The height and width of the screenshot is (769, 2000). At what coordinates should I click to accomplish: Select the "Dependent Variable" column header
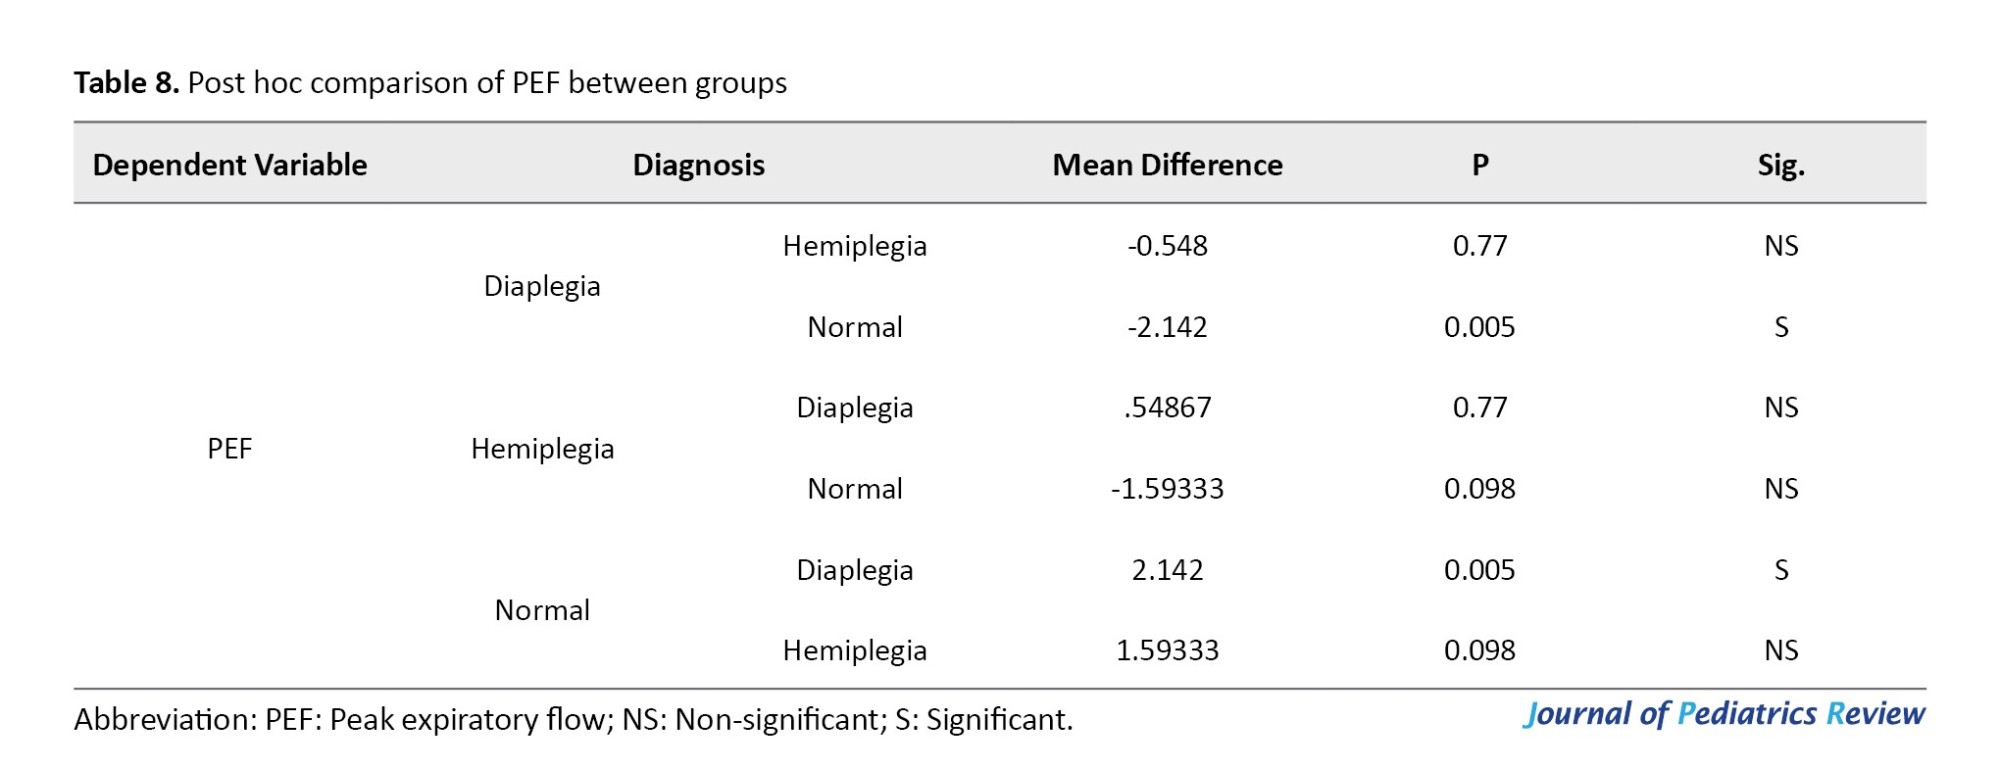(229, 165)
